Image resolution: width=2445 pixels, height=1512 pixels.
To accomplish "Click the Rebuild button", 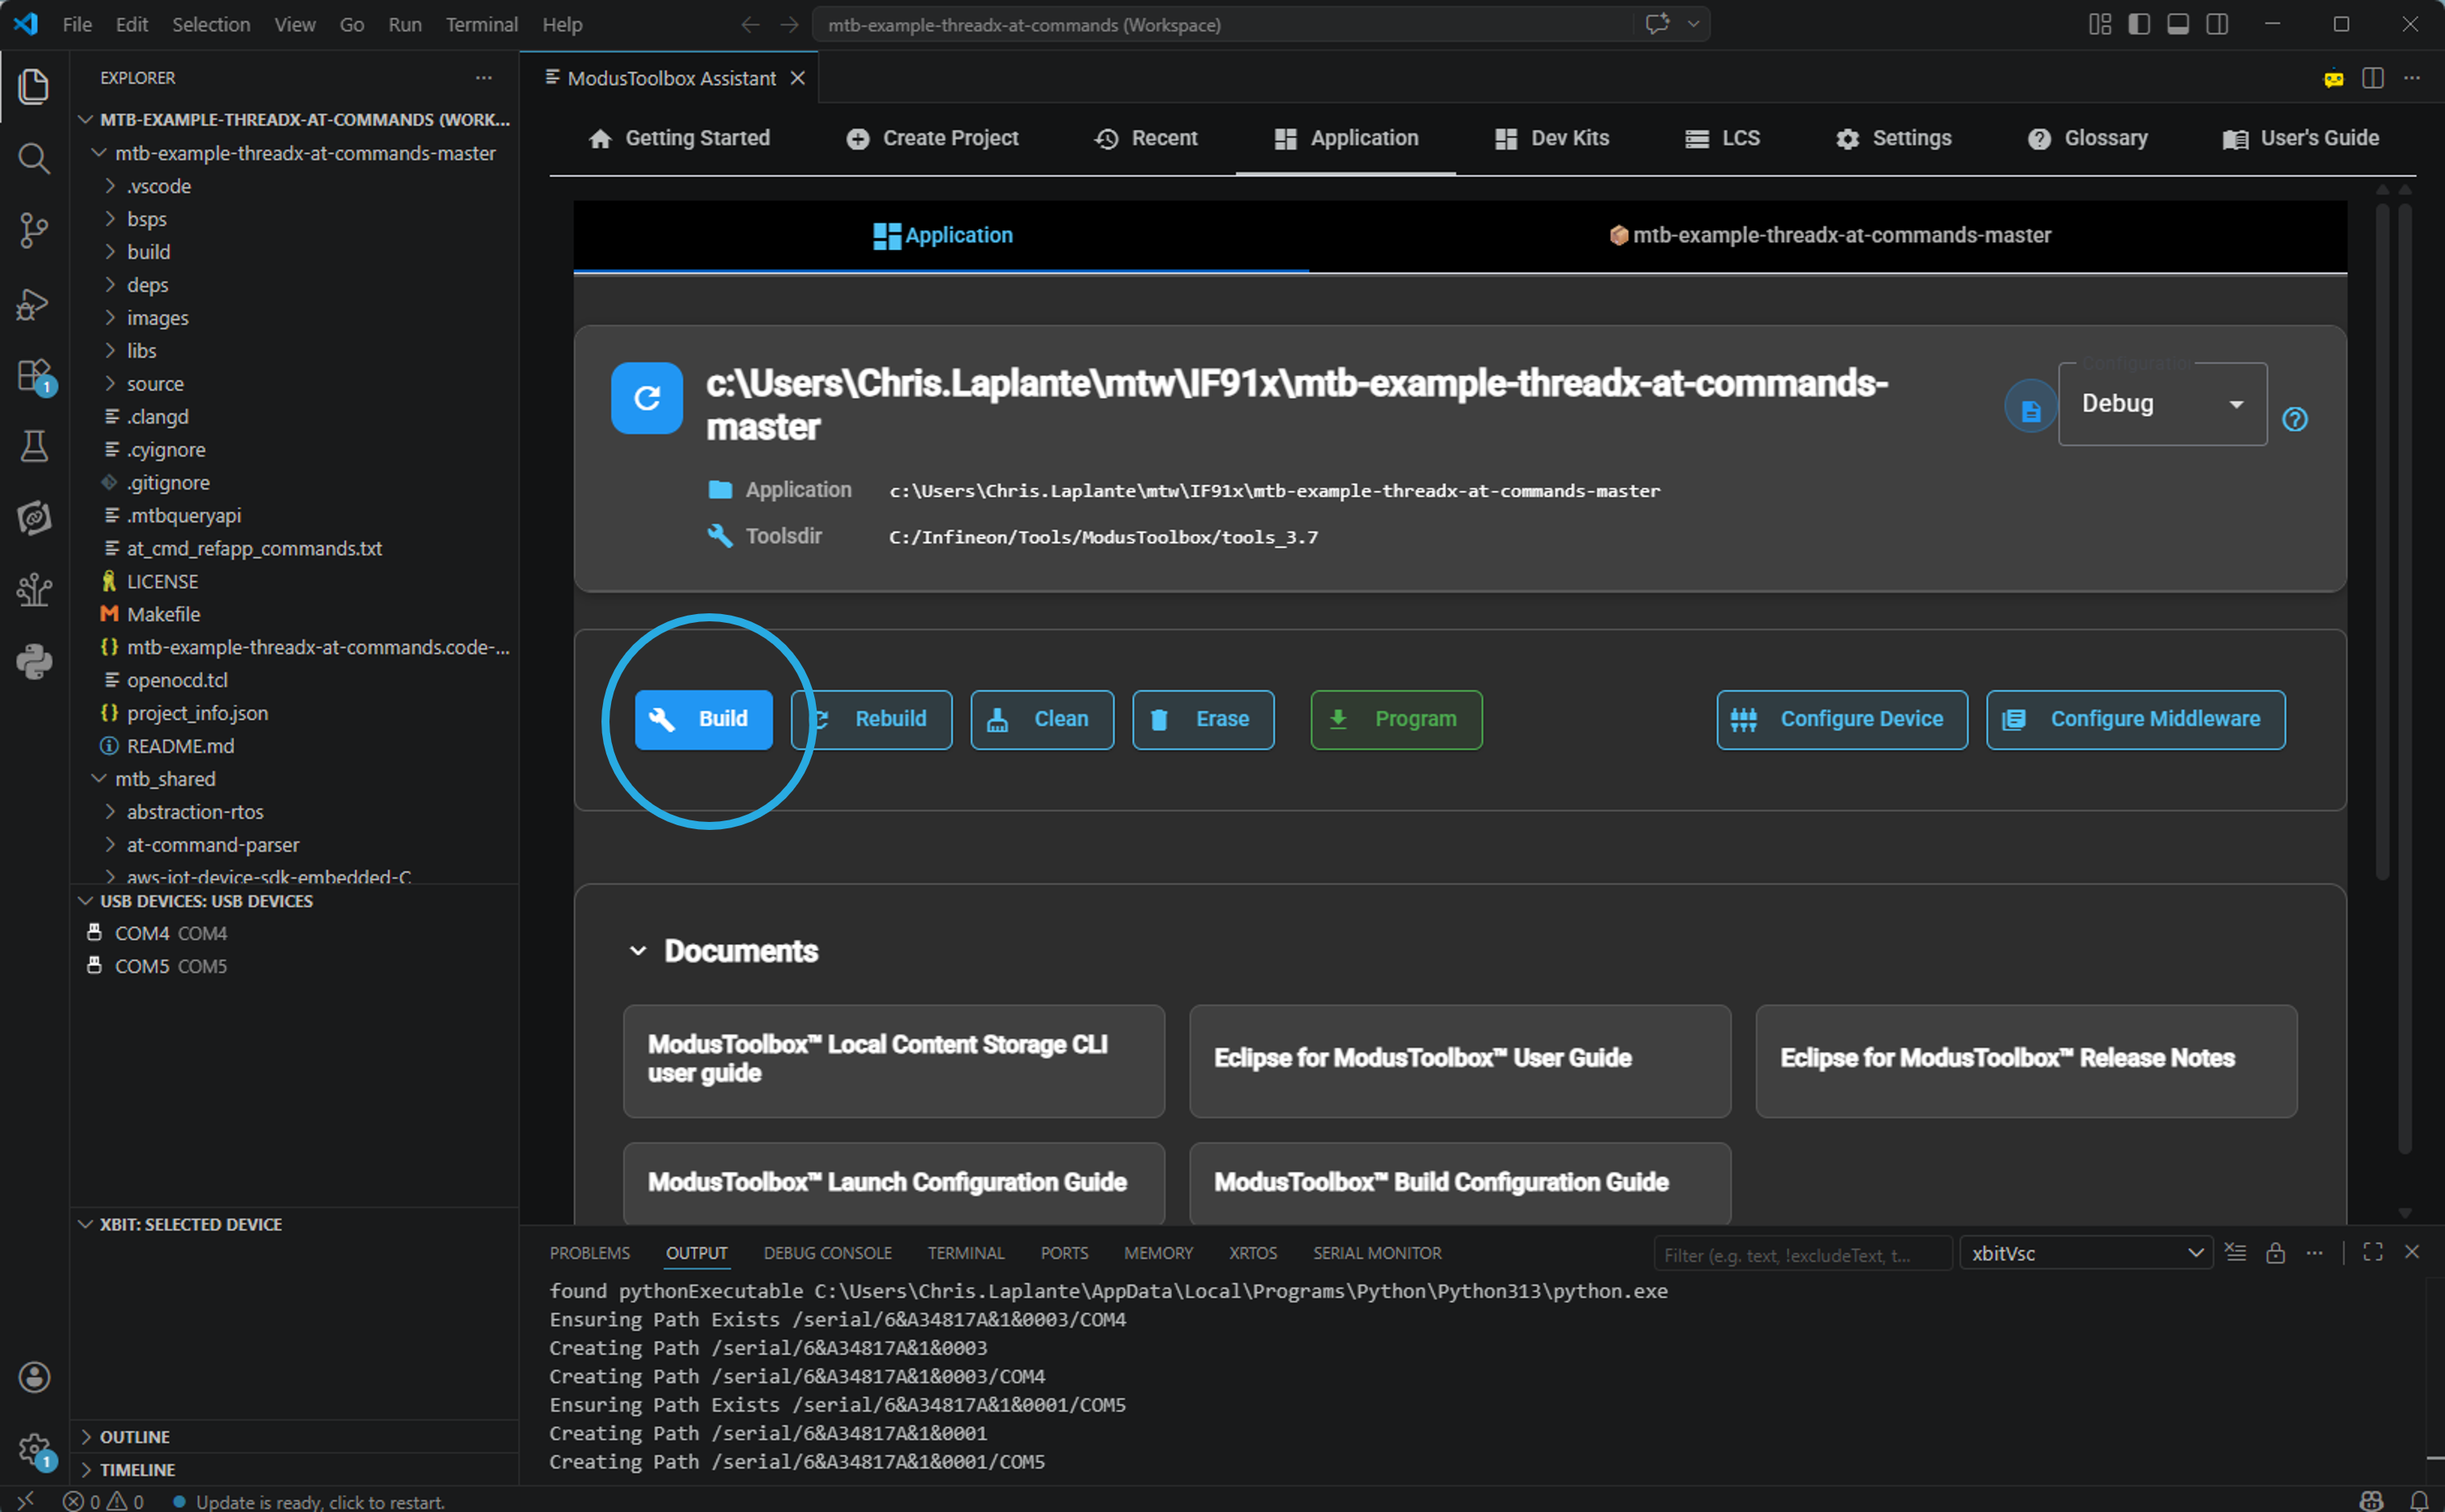I will click(x=872, y=719).
